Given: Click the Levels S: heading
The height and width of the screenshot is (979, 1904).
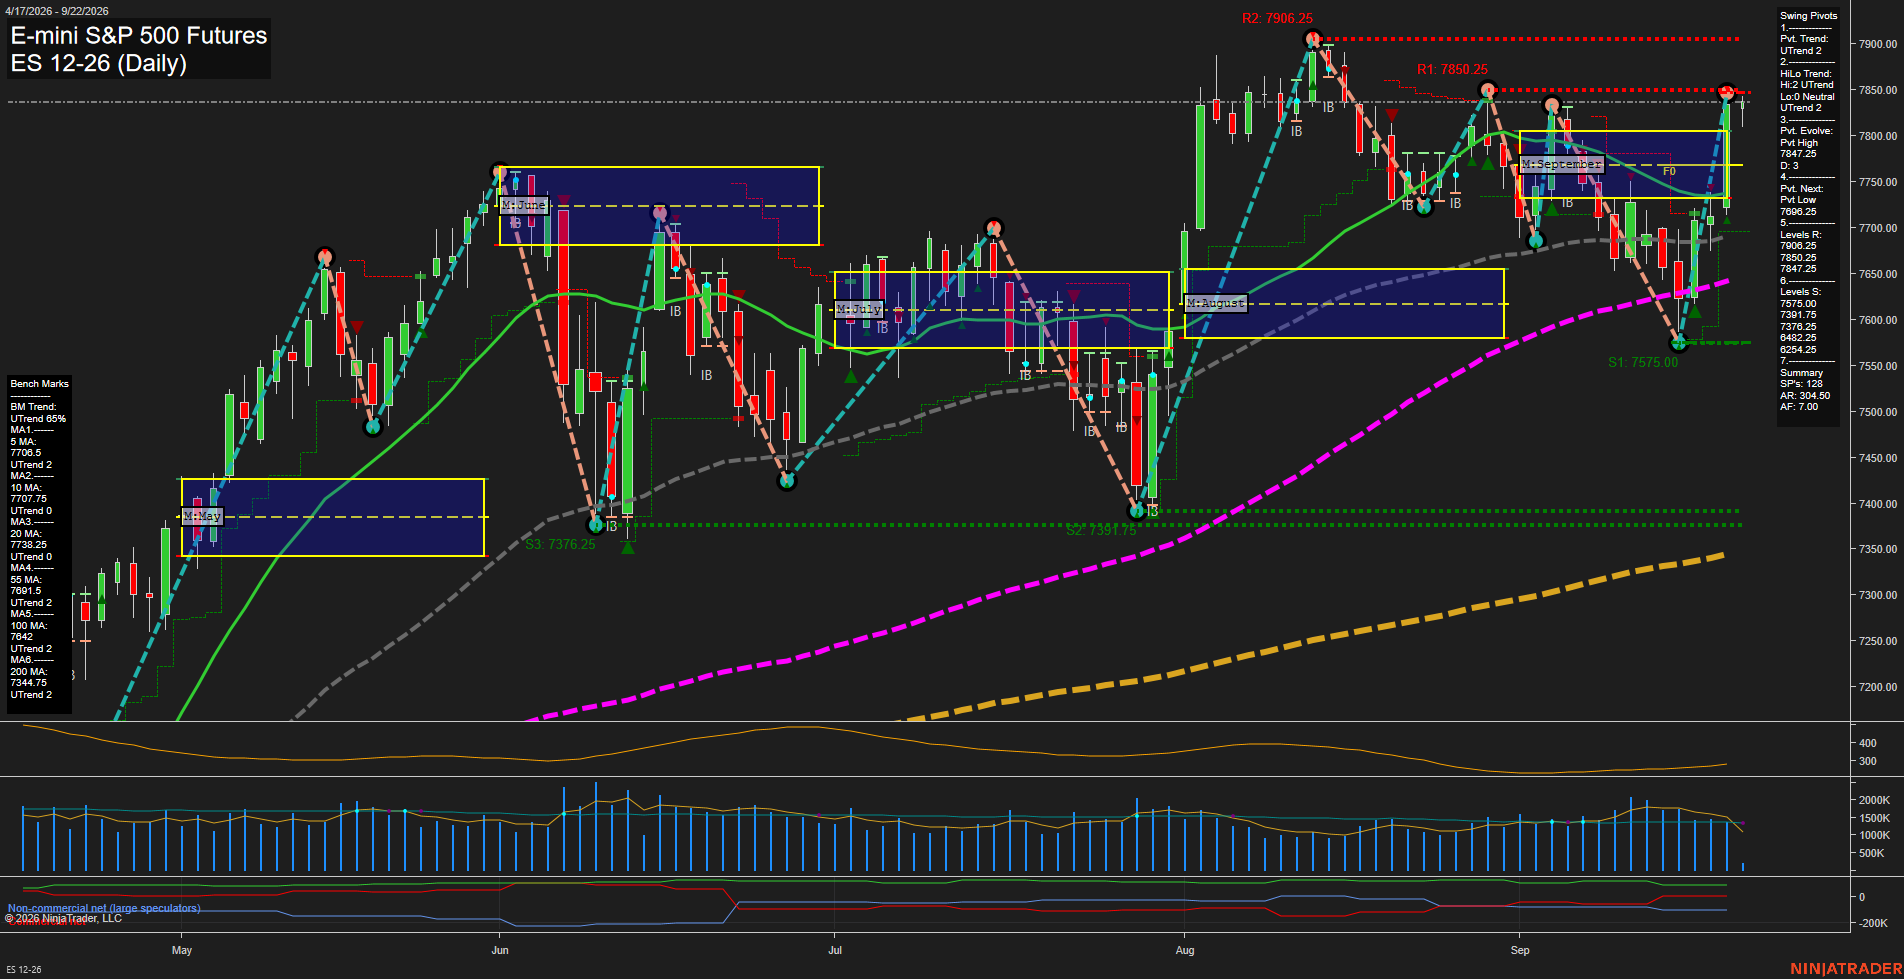Looking at the screenshot, I should [x=1800, y=292].
